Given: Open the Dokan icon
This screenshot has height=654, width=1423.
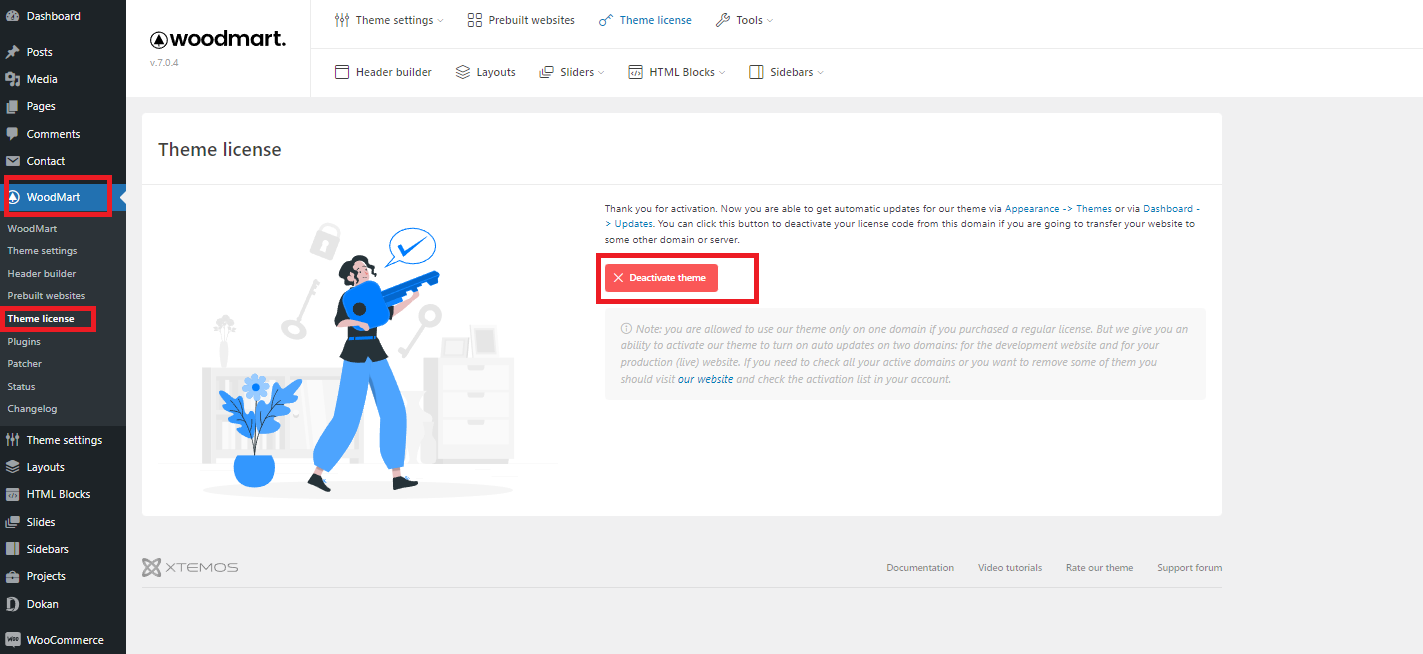Looking at the screenshot, I should [x=12, y=604].
